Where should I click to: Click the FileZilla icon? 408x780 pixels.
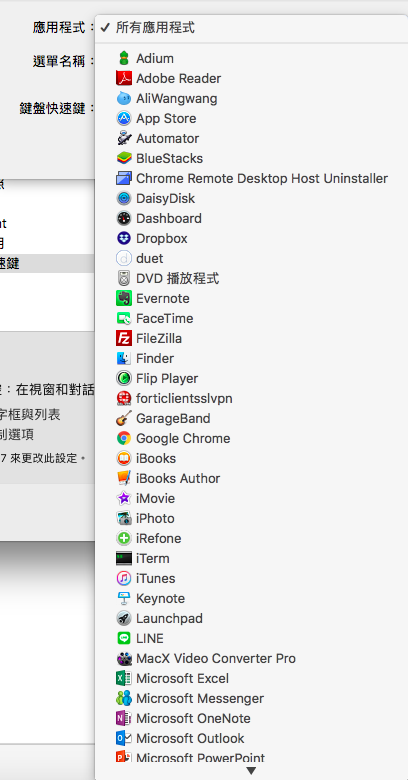coord(123,338)
